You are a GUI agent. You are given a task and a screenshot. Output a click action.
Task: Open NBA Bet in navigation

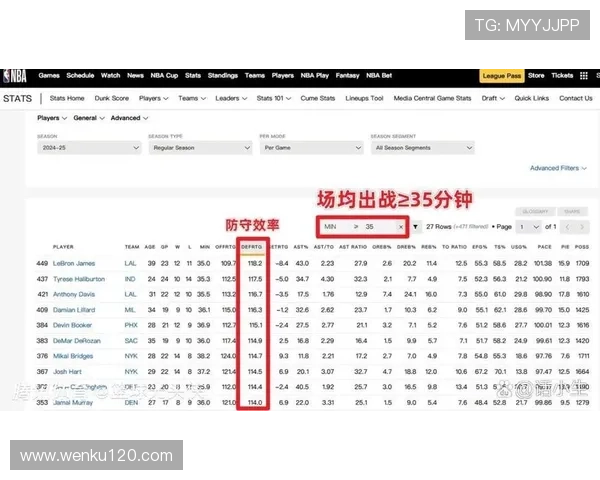point(379,76)
